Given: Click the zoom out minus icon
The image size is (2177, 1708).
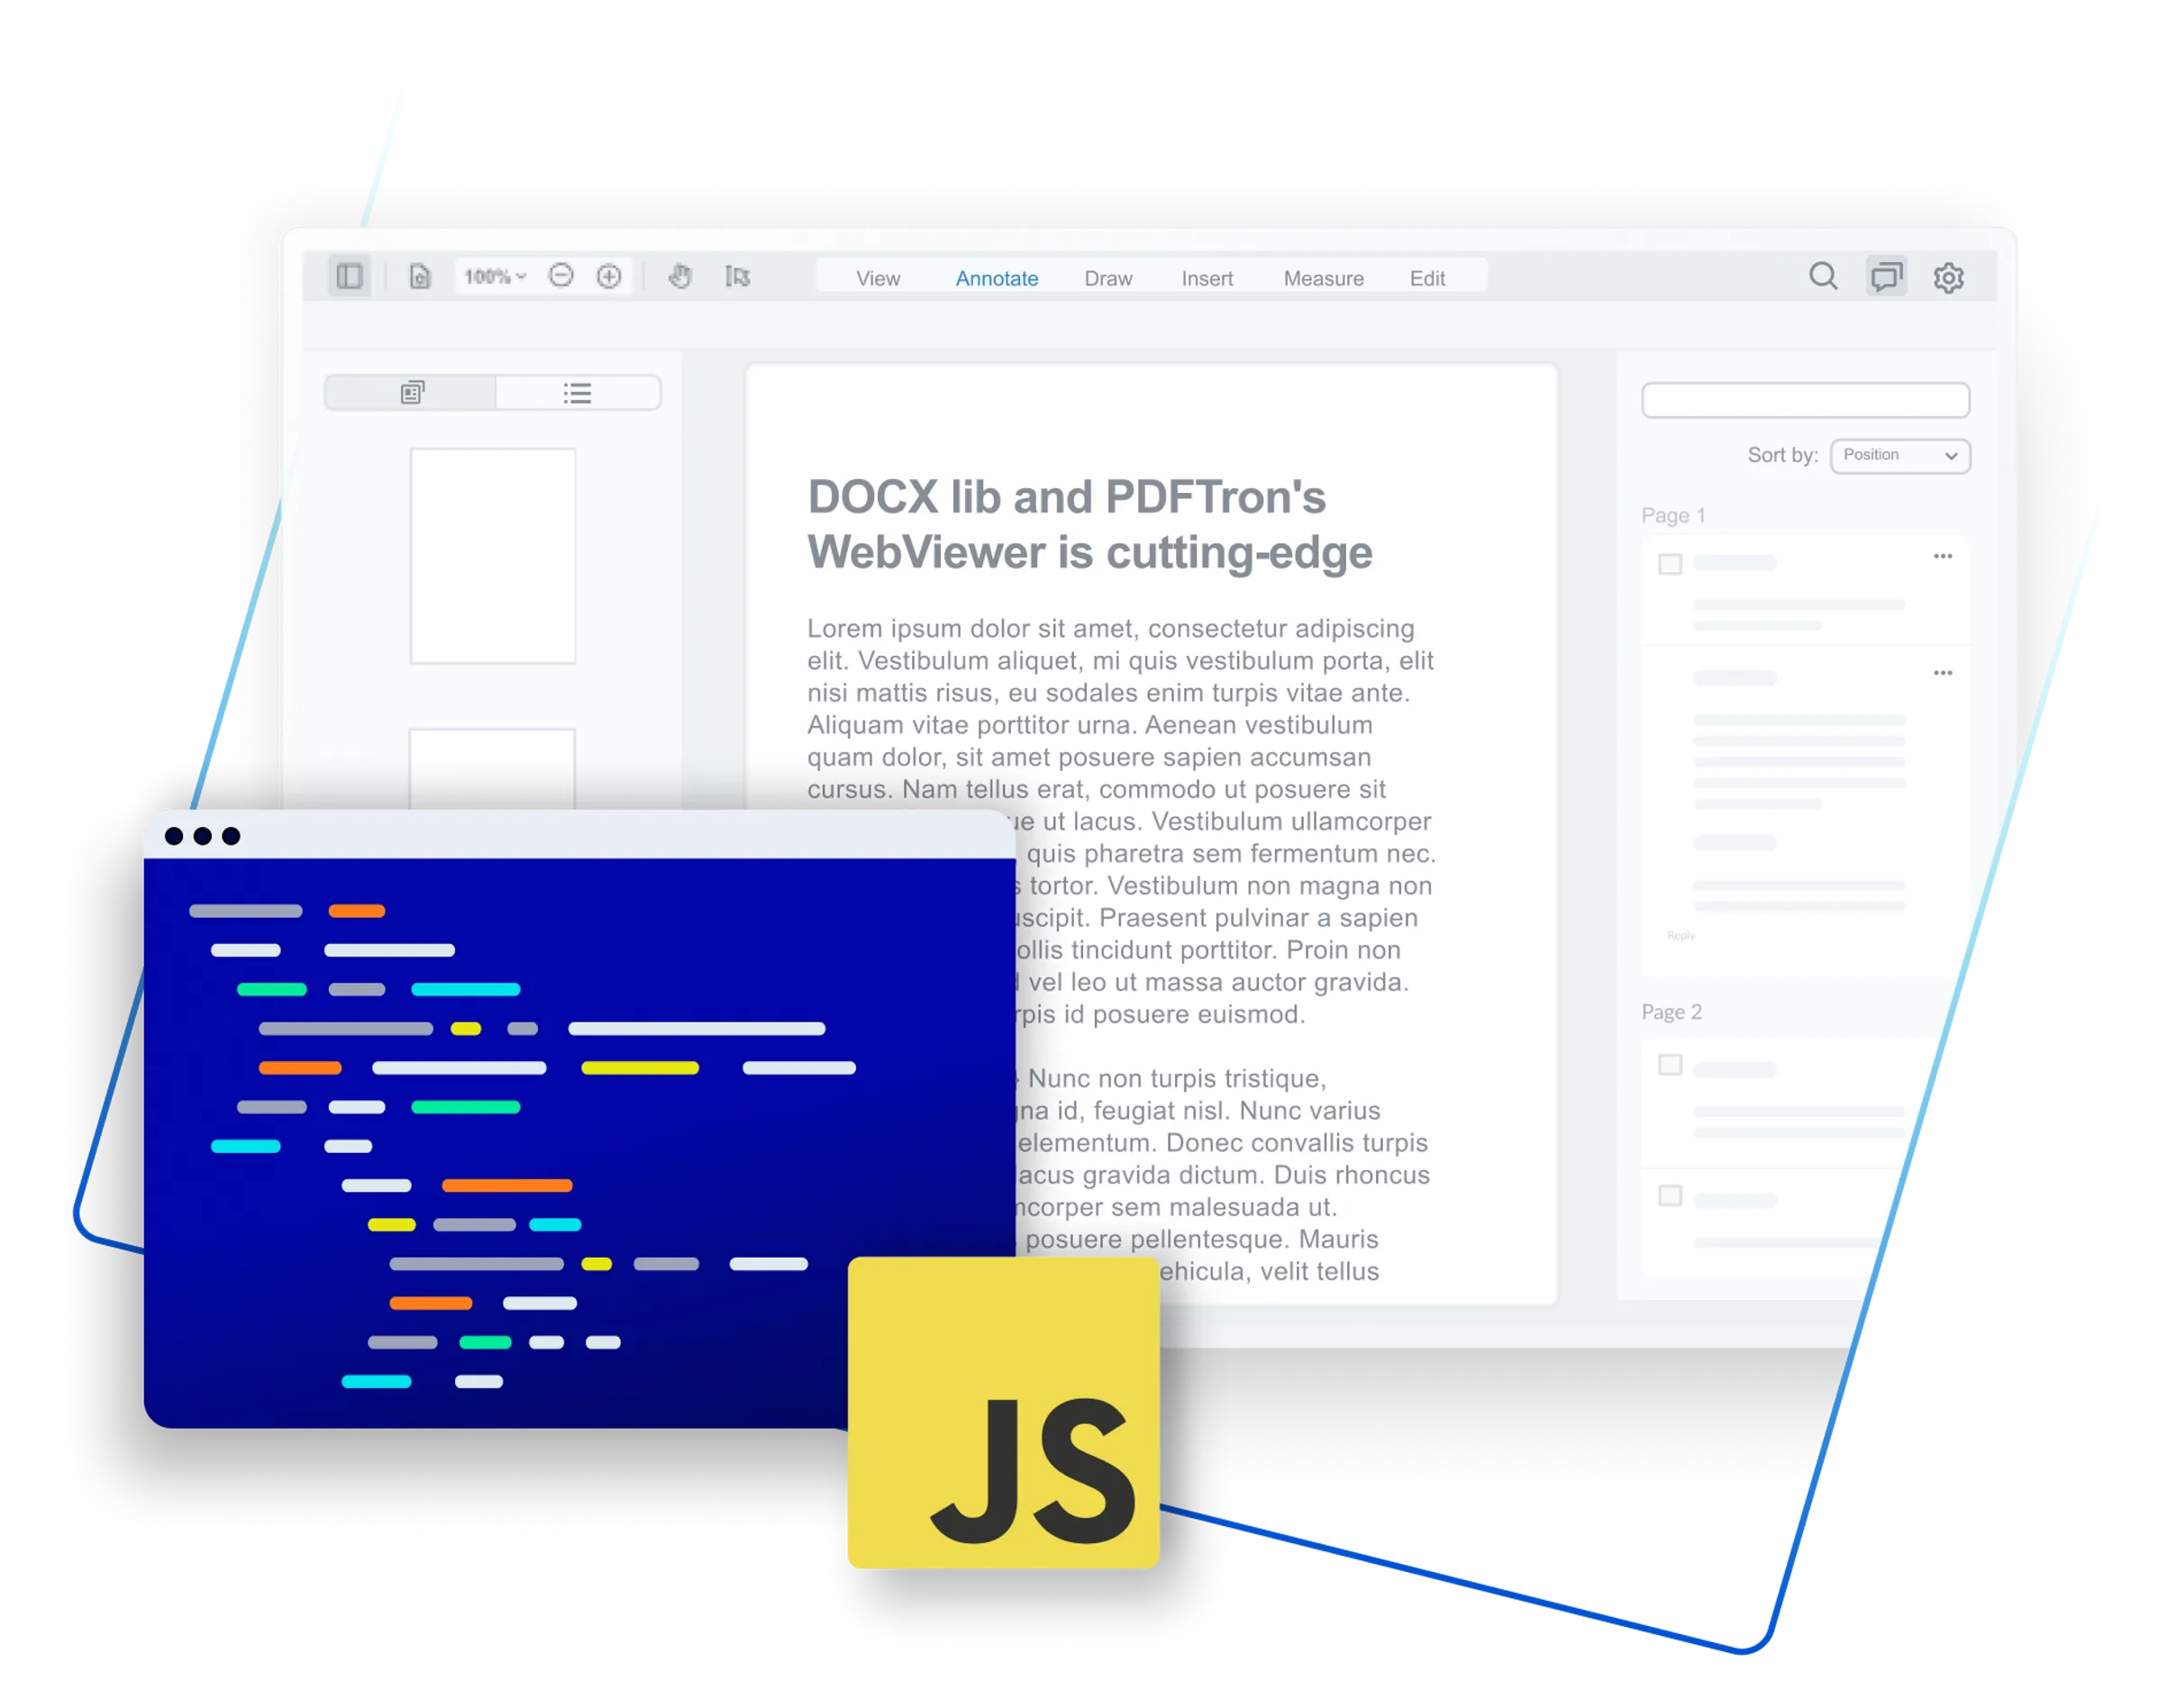Looking at the screenshot, I should tap(561, 276).
